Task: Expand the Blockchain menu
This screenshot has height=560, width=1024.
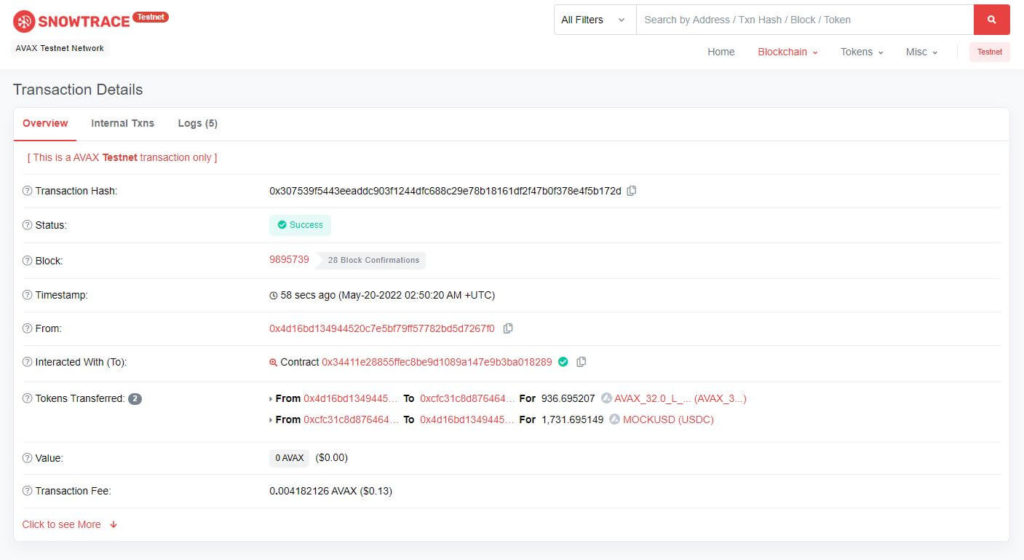Action: click(x=788, y=52)
